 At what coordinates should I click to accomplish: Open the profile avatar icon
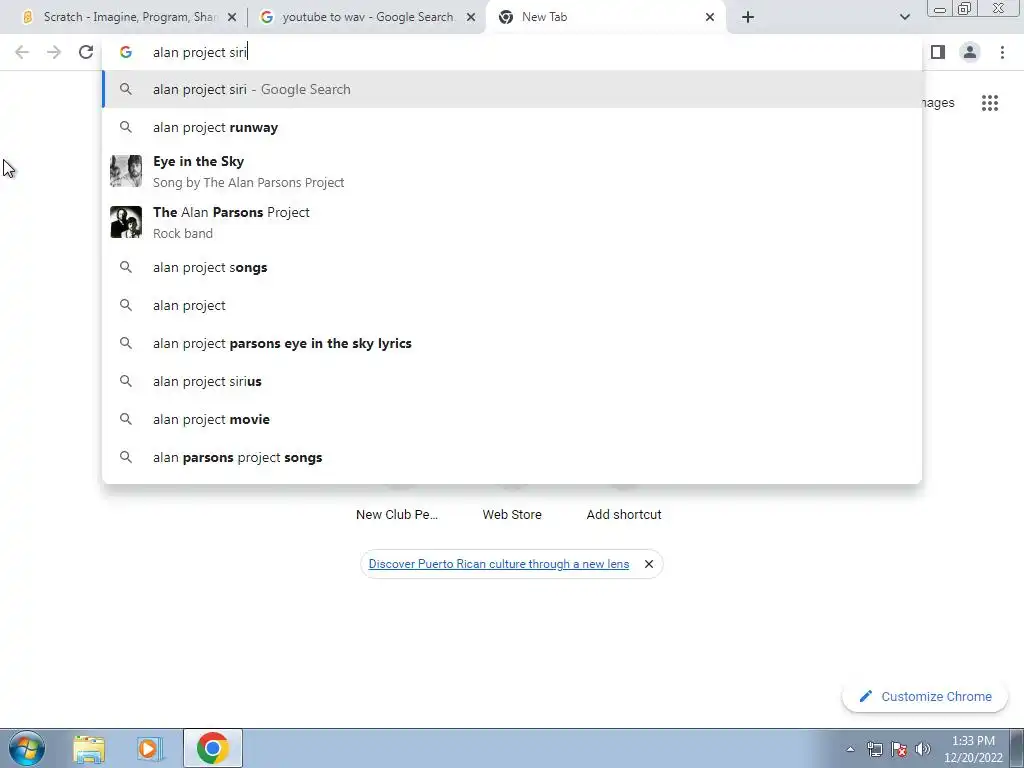coord(970,52)
